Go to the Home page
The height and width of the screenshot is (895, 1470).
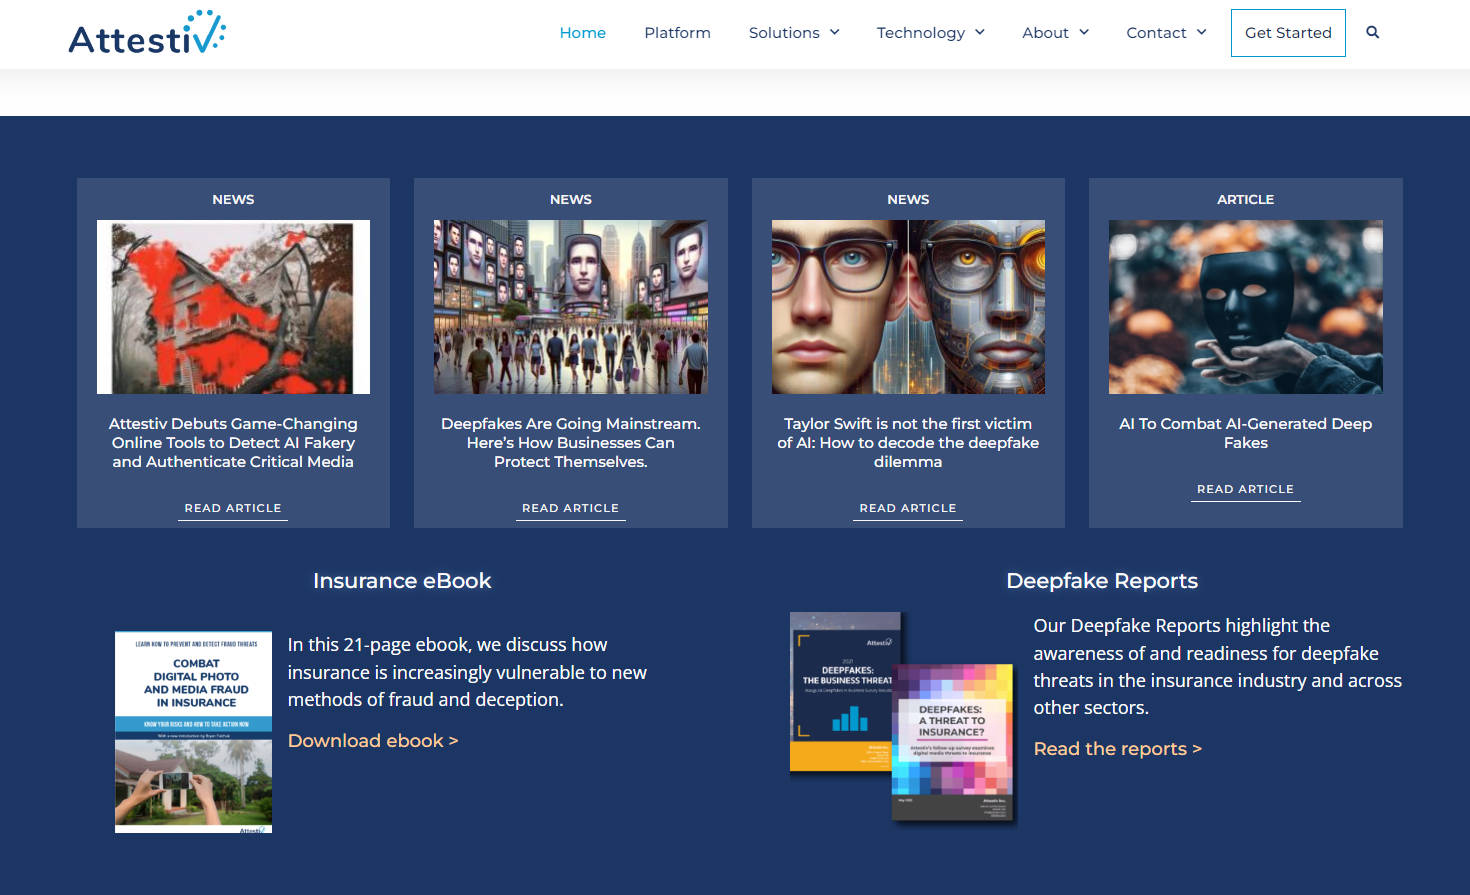click(582, 33)
